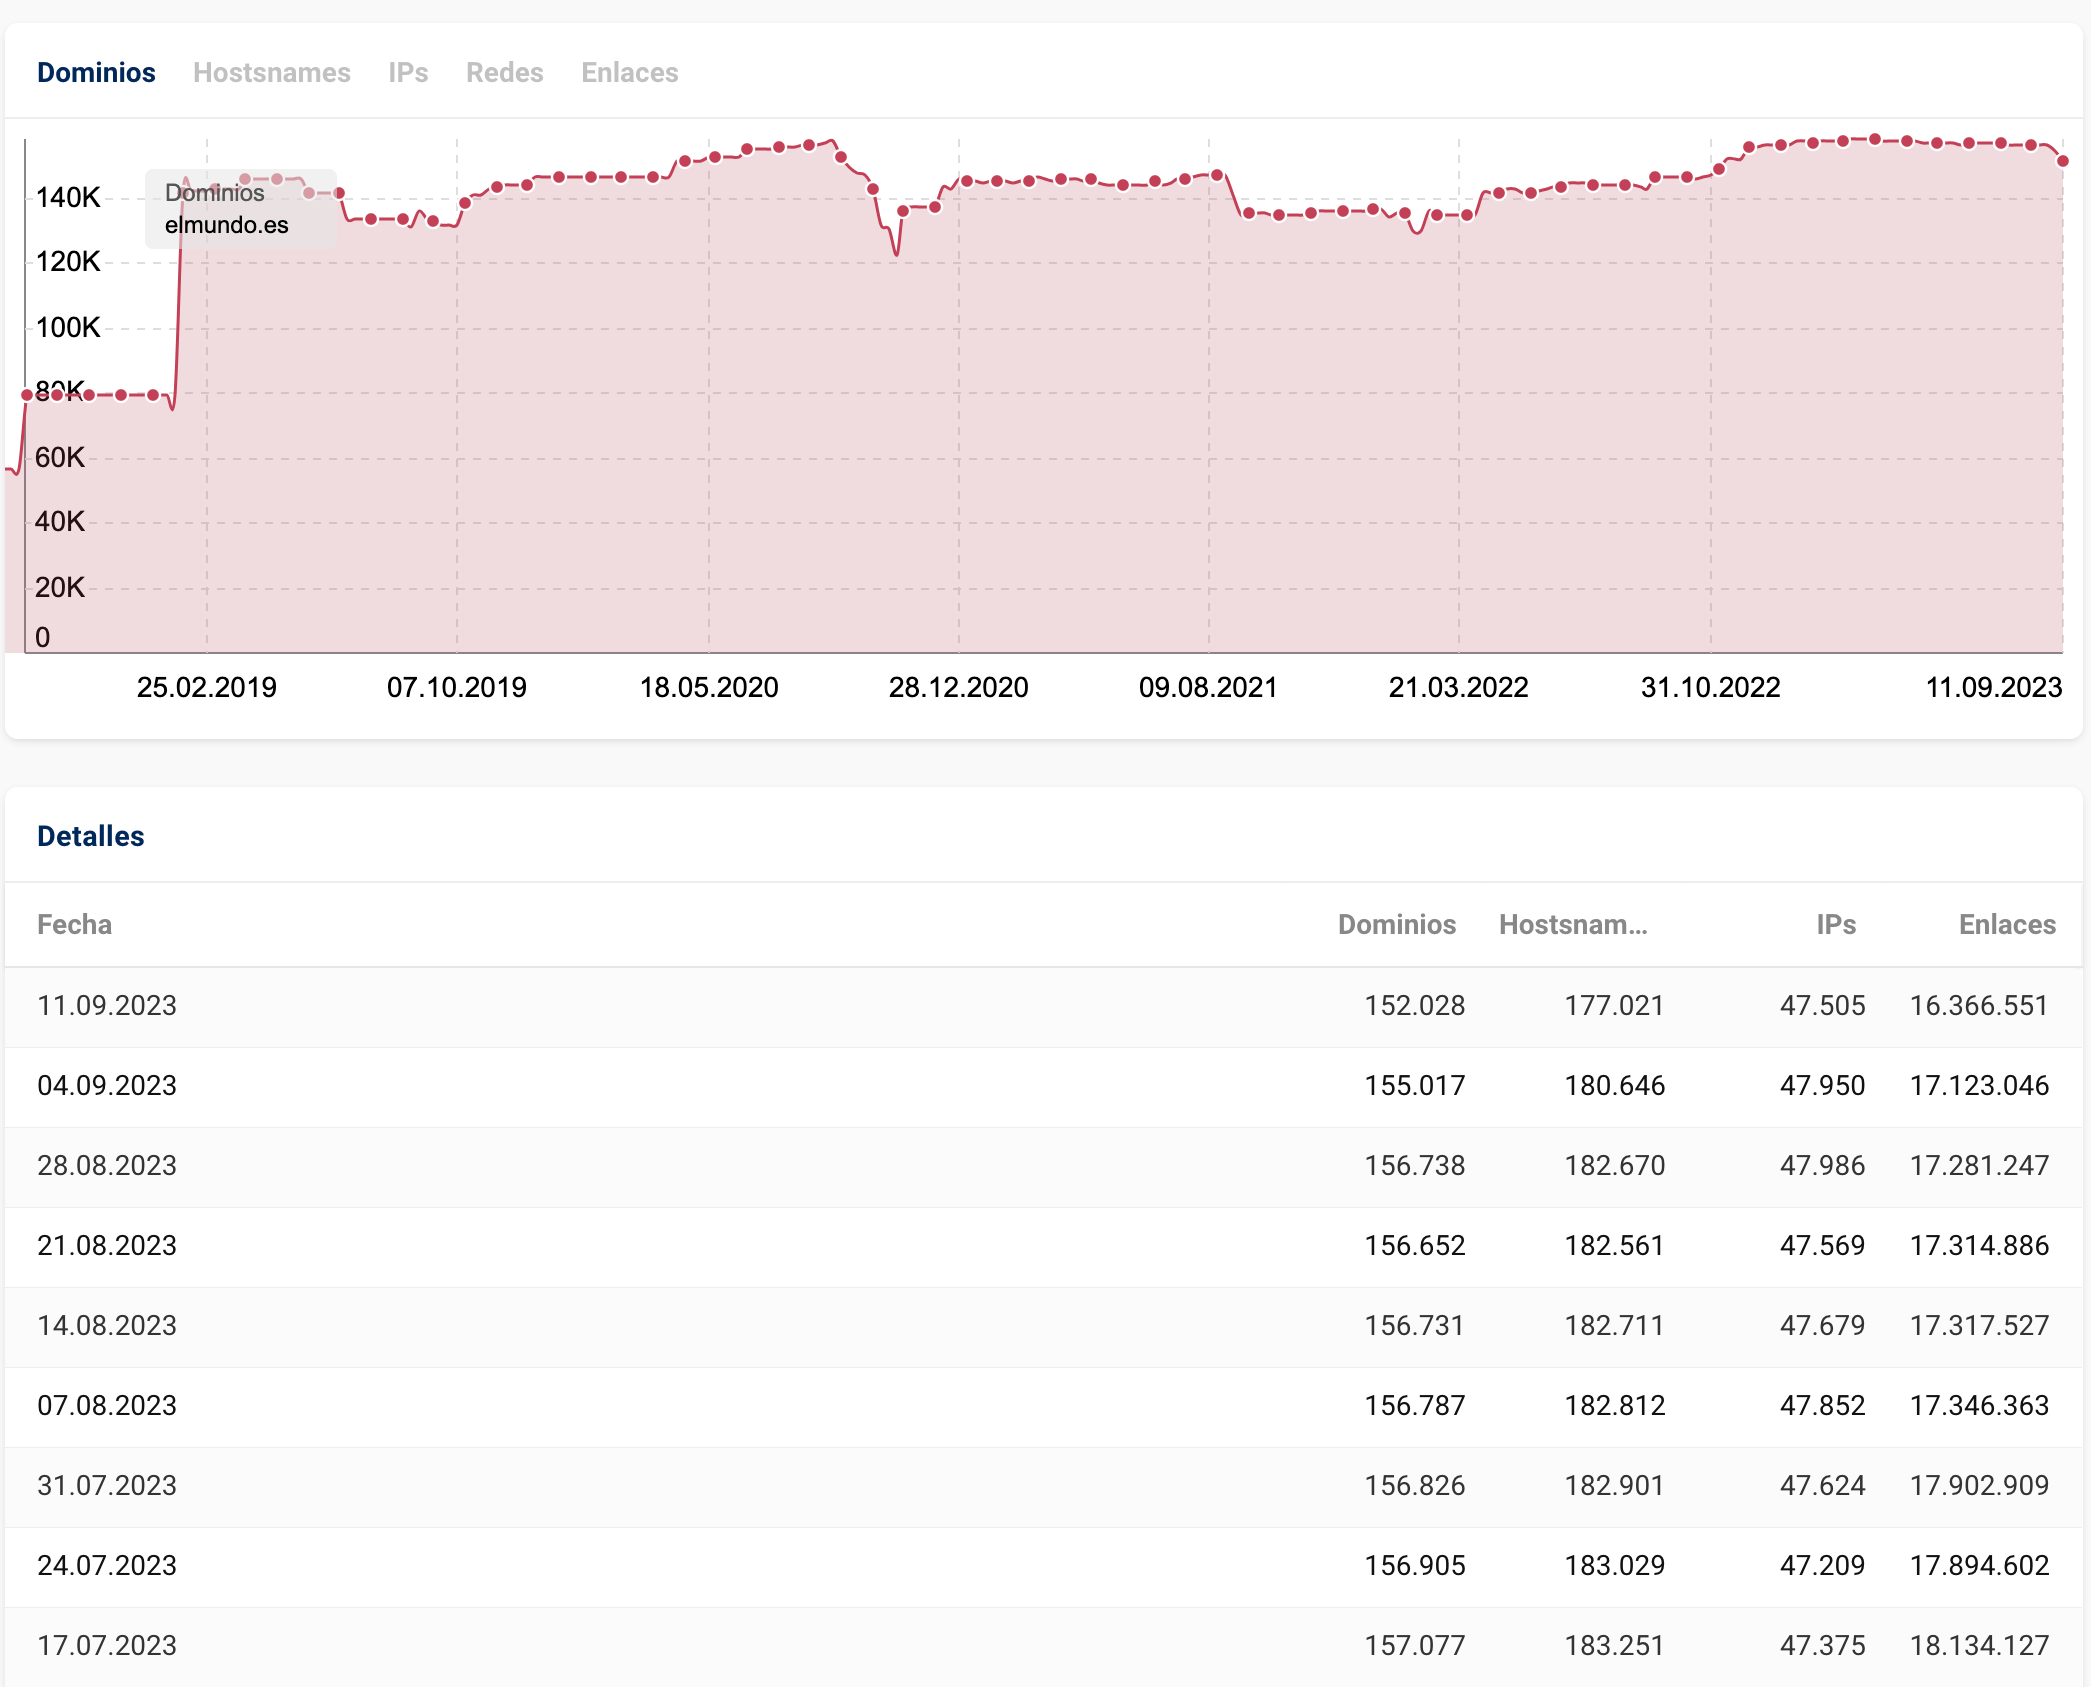Sort by Dominios column header
Screen dimensions: 2091x1687
tap(1396, 924)
